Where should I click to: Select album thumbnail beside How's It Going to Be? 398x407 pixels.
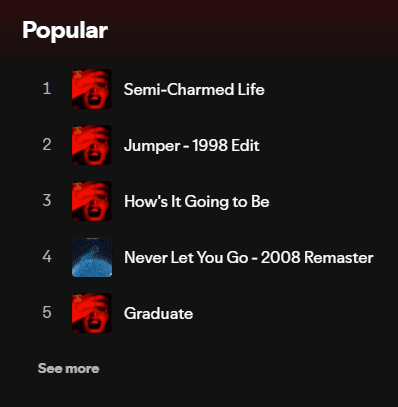pos(92,201)
